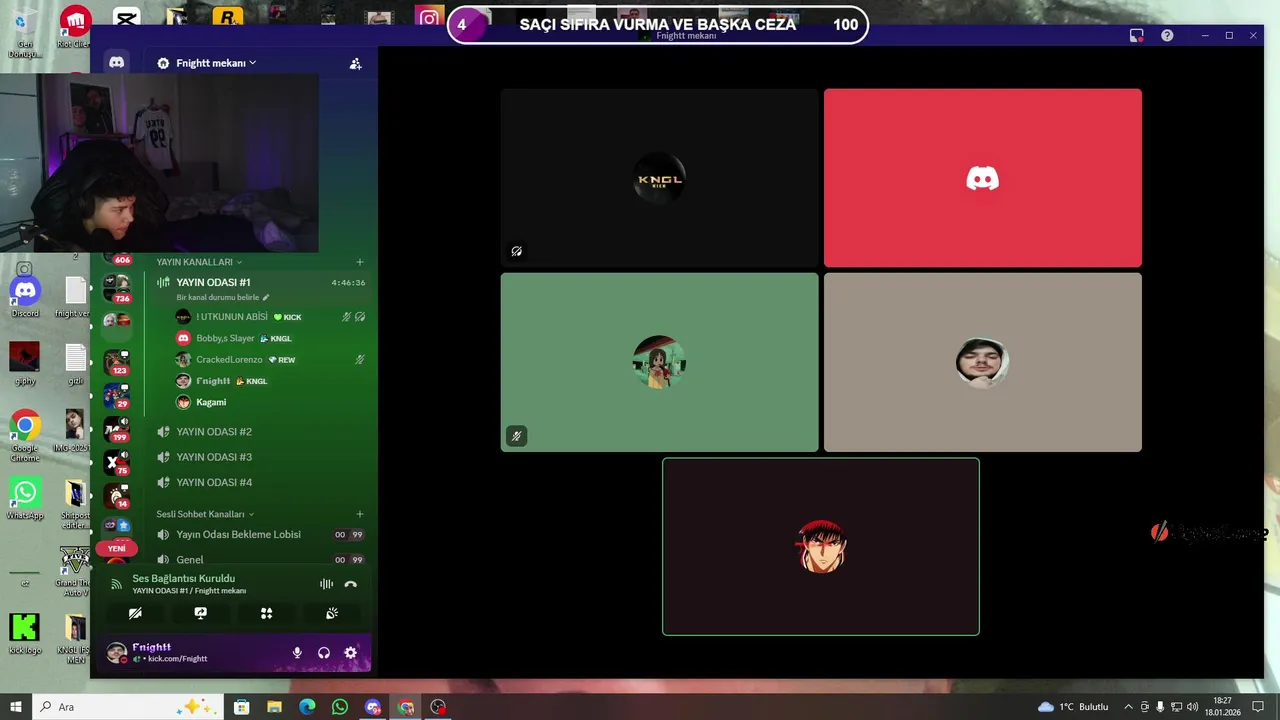1280x720 pixels.
Task: Click the YENİ unread mentions badge
Action: (x=117, y=548)
